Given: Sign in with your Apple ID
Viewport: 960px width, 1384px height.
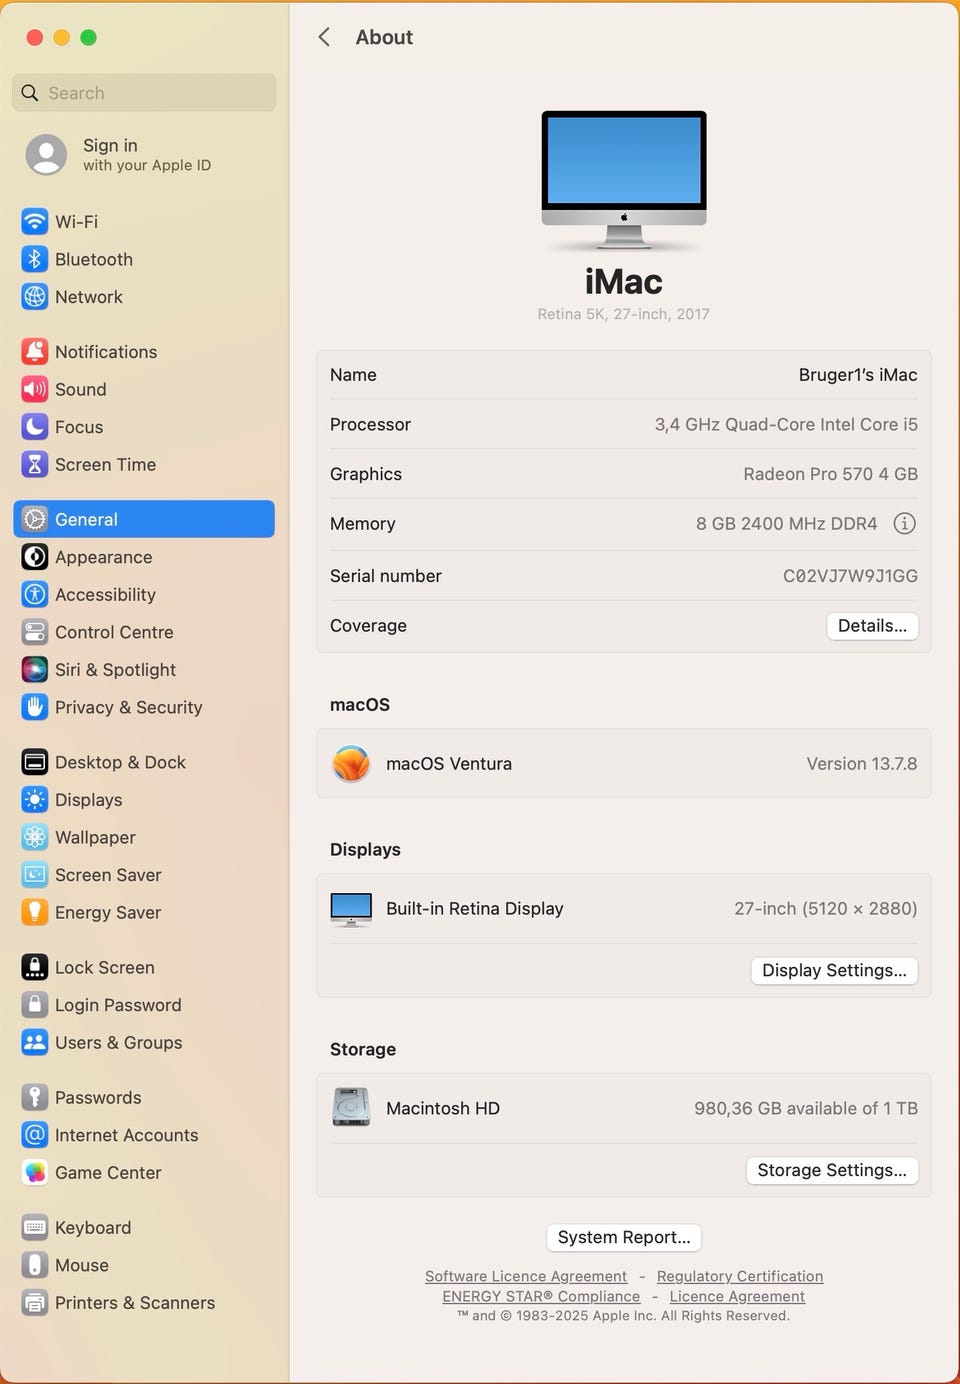Looking at the screenshot, I should 146,155.
